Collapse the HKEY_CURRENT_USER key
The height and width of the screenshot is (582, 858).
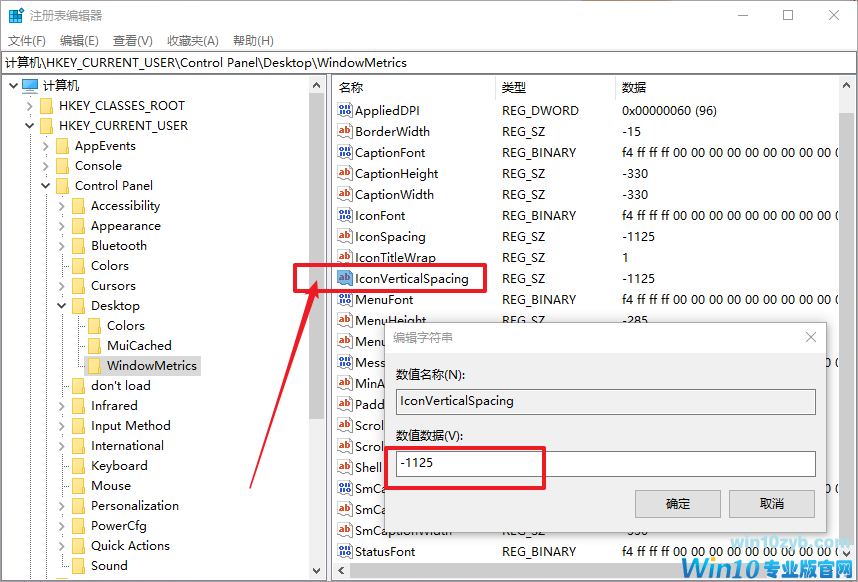click(30, 126)
